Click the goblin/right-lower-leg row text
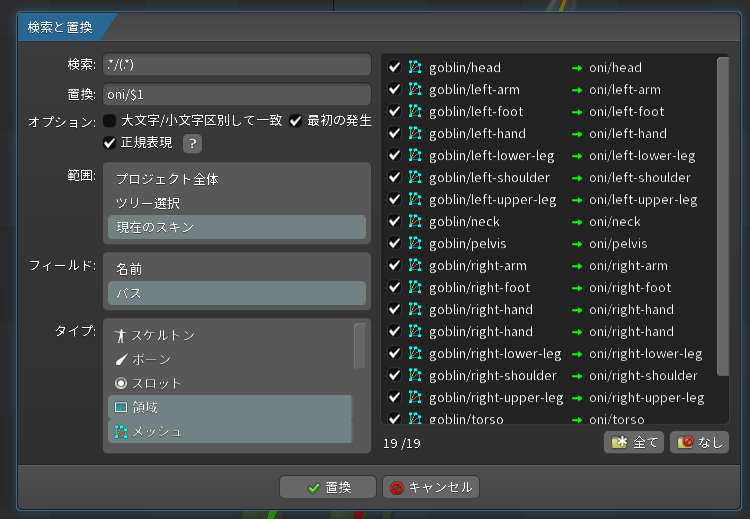This screenshot has height=519, width=750. point(495,353)
